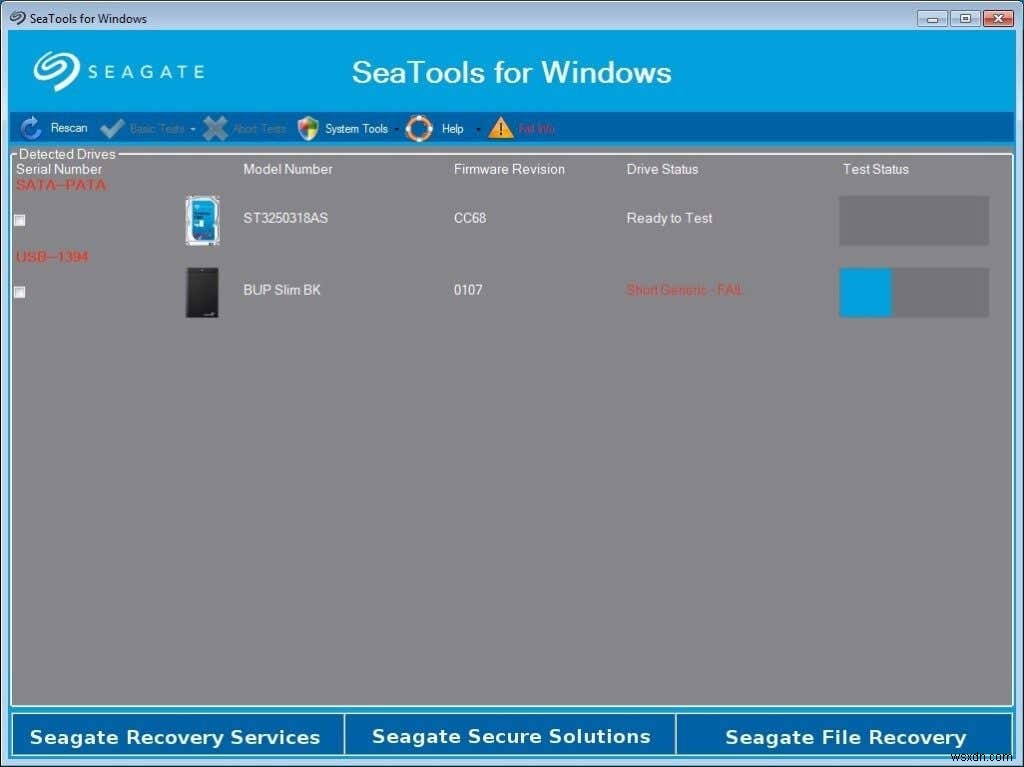This screenshot has height=767, width=1024.
Task: Click the Model Number column header
Action: 287,169
